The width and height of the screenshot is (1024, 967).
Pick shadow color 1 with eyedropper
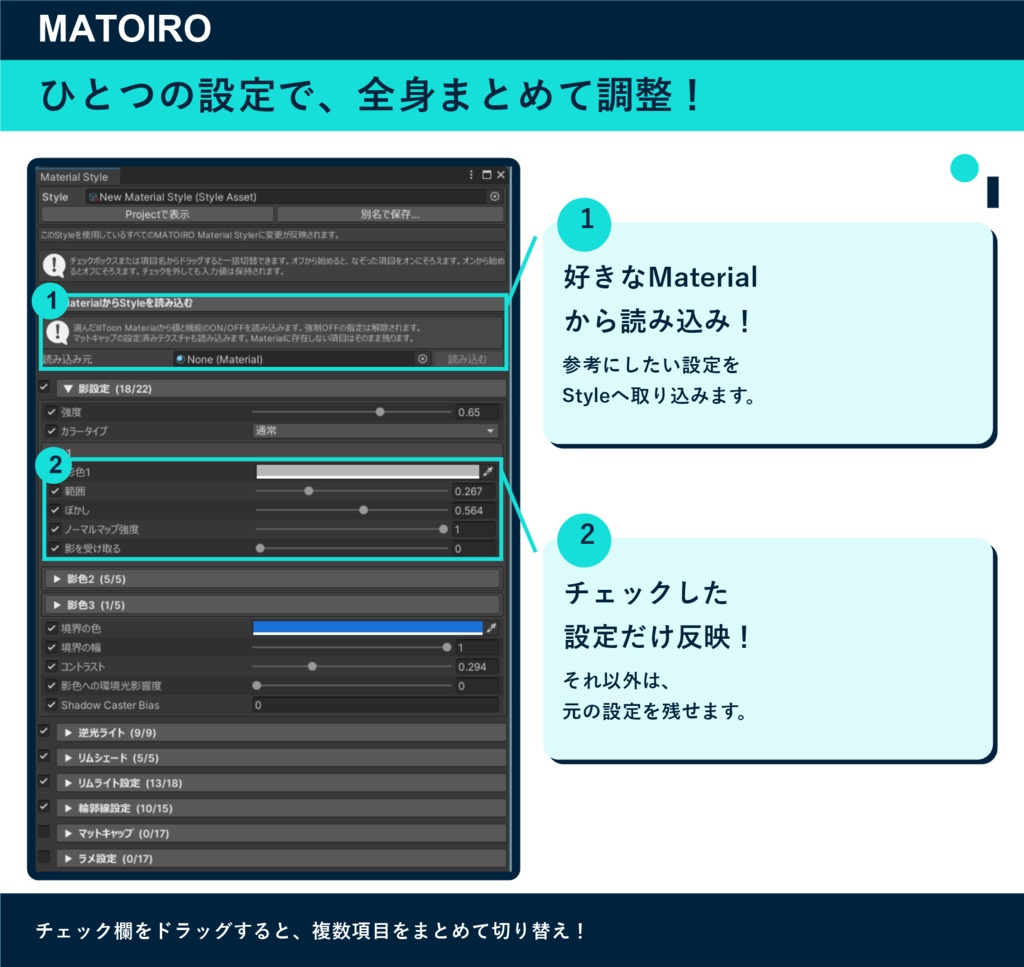point(488,471)
